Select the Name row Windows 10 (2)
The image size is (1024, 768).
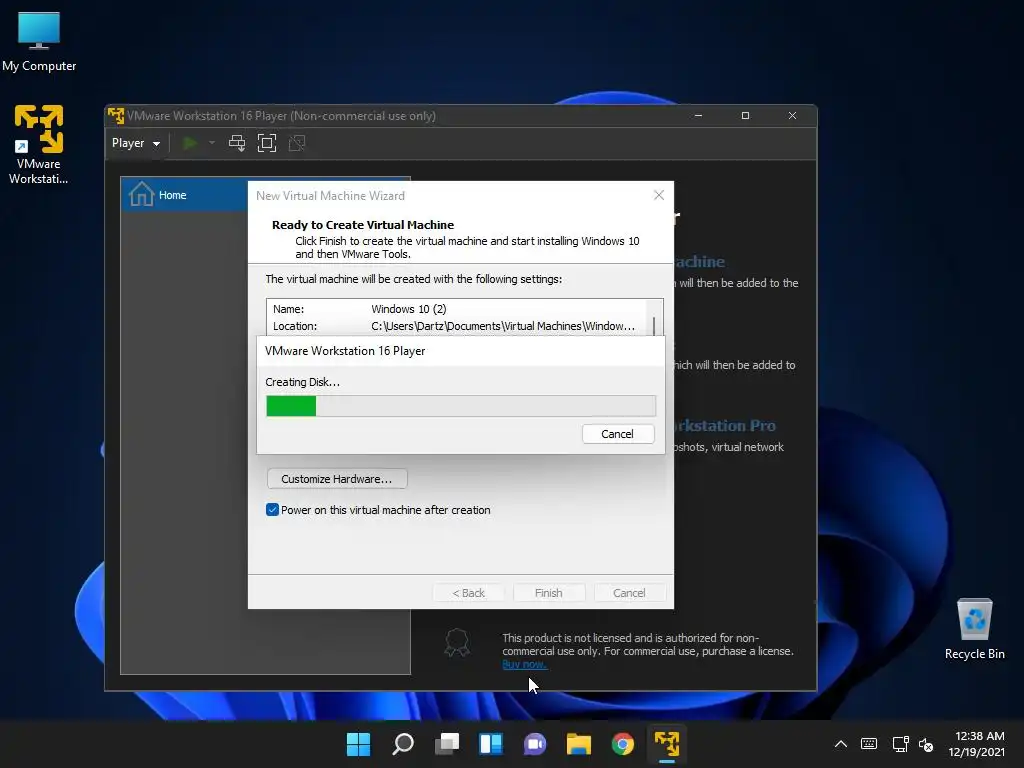456,309
